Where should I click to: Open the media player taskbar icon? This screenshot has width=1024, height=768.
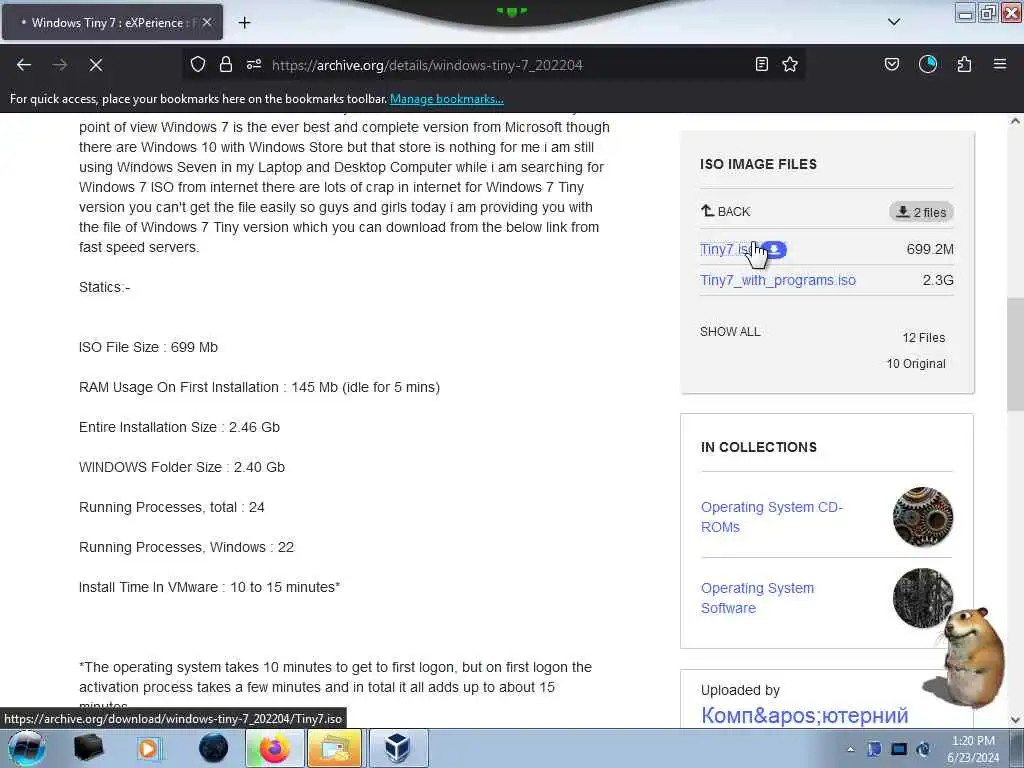(148, 748)
